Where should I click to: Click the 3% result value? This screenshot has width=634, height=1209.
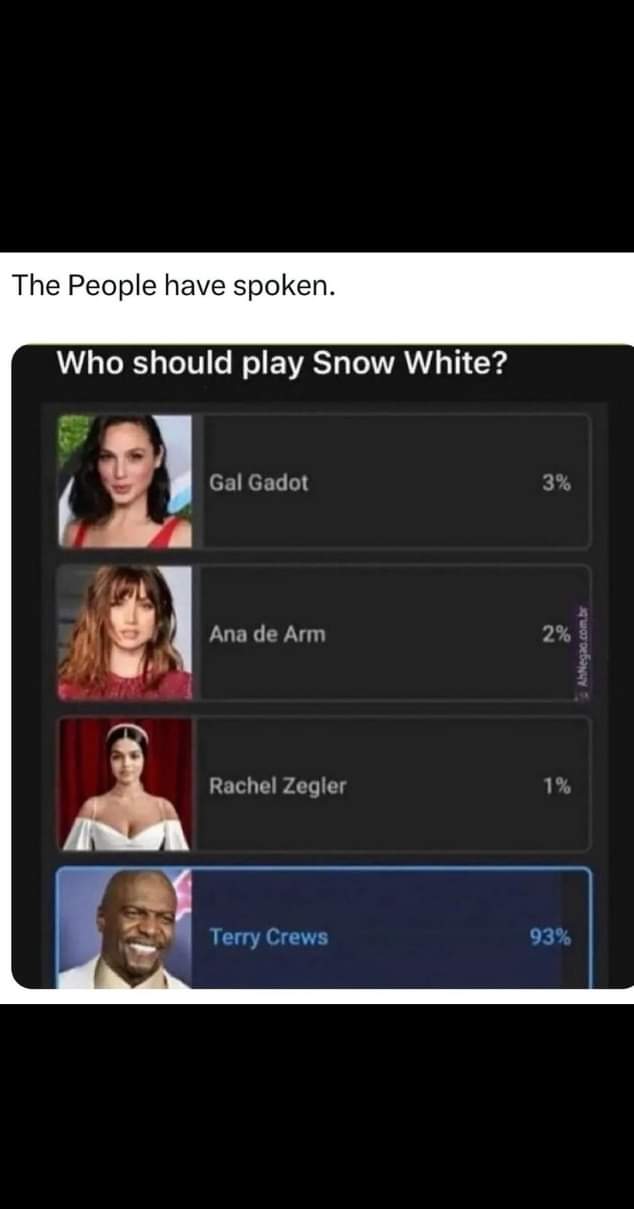[x=557, y=482]
